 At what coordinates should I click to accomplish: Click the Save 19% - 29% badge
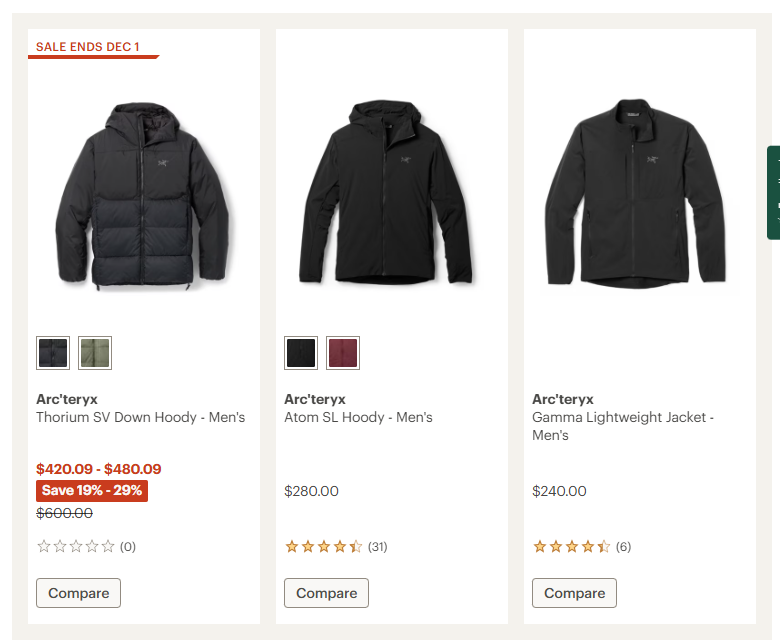92,491
